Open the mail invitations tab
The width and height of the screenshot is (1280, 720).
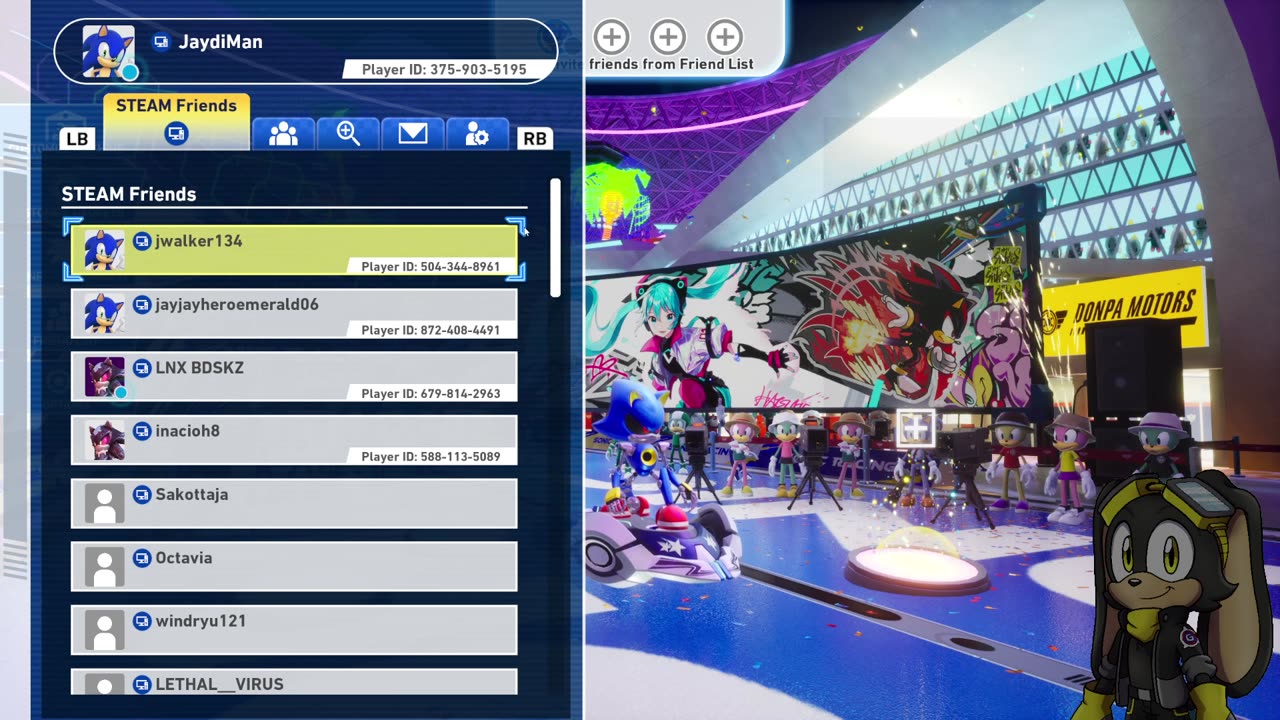[413, 134]
